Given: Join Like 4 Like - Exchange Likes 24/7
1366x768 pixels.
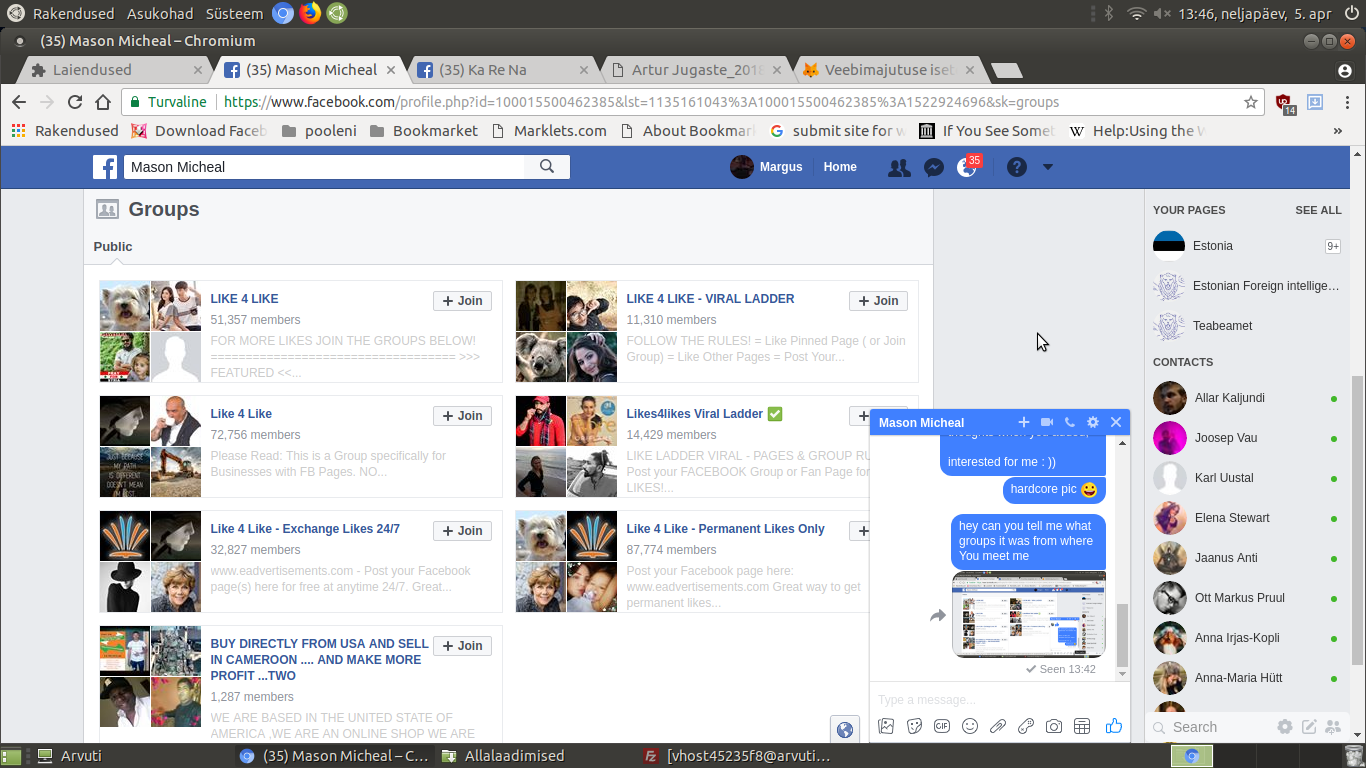Looking at the screenshot, I should click(x=462, y=531).
